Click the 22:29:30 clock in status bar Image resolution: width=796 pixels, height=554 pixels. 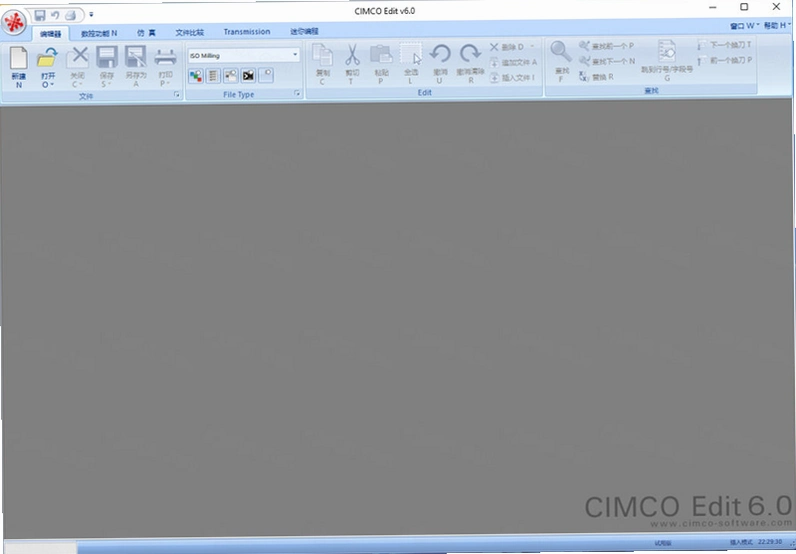click(770, 542)
